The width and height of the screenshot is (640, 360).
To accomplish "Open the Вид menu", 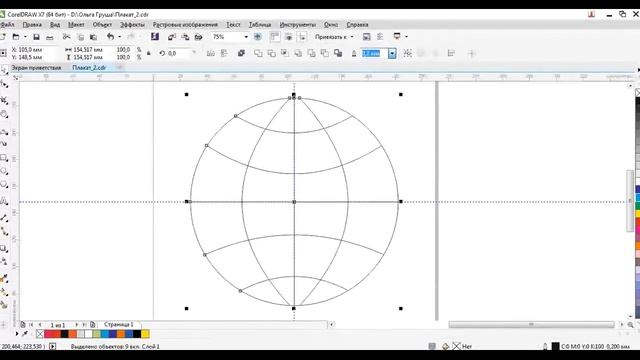I will tap(55, 25).
